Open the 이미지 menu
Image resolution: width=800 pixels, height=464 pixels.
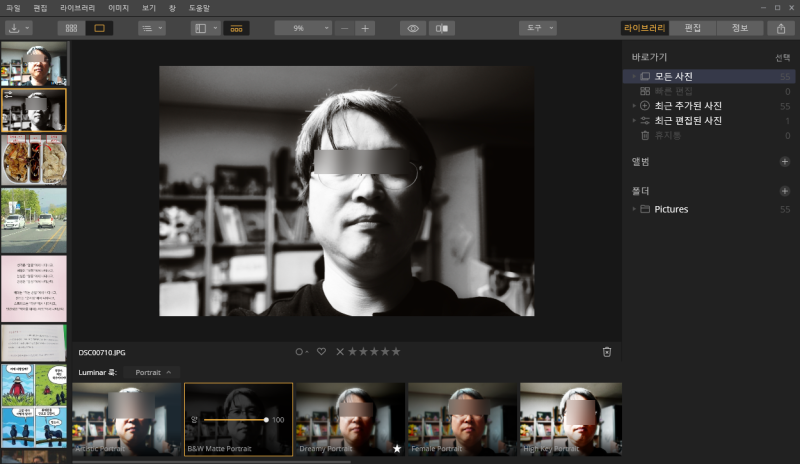pyautogui.click(x=118, y=8)
